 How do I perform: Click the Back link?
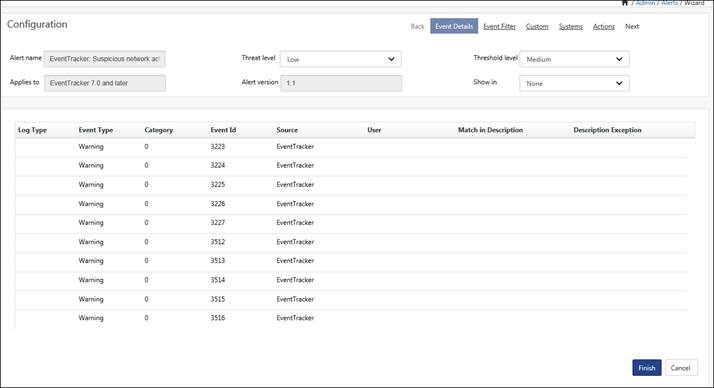pos(417,26)
